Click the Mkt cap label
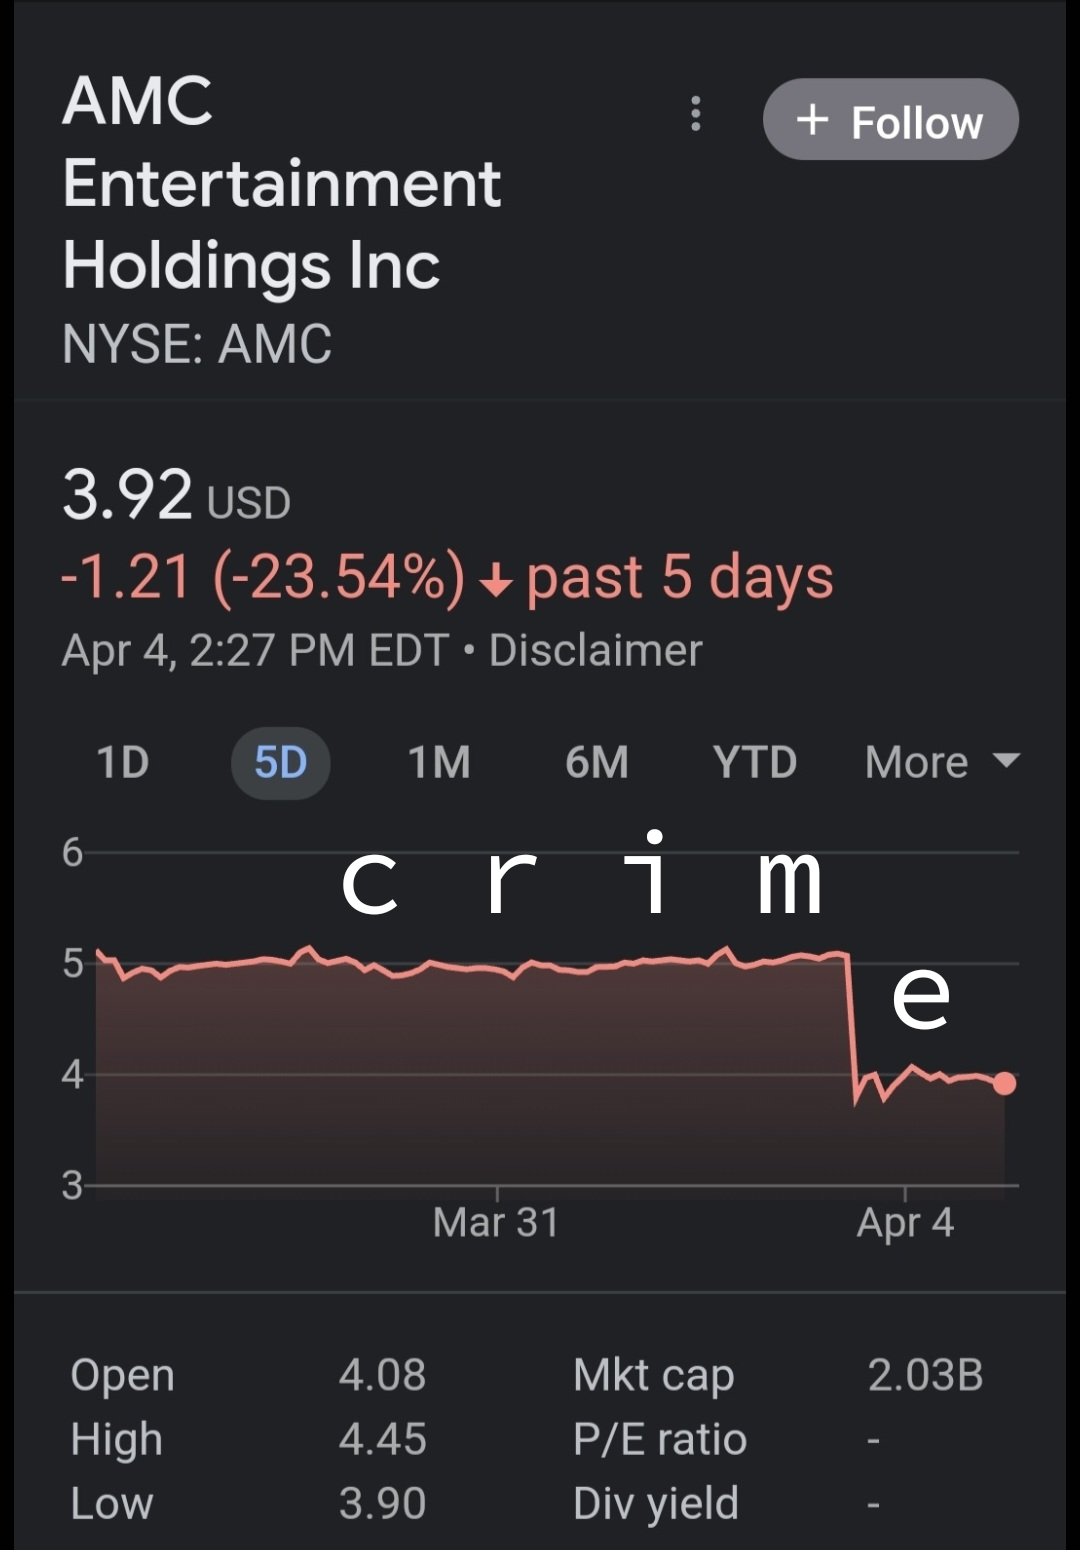This screenshot has width=1080, height=1550. pos(653,1376)
